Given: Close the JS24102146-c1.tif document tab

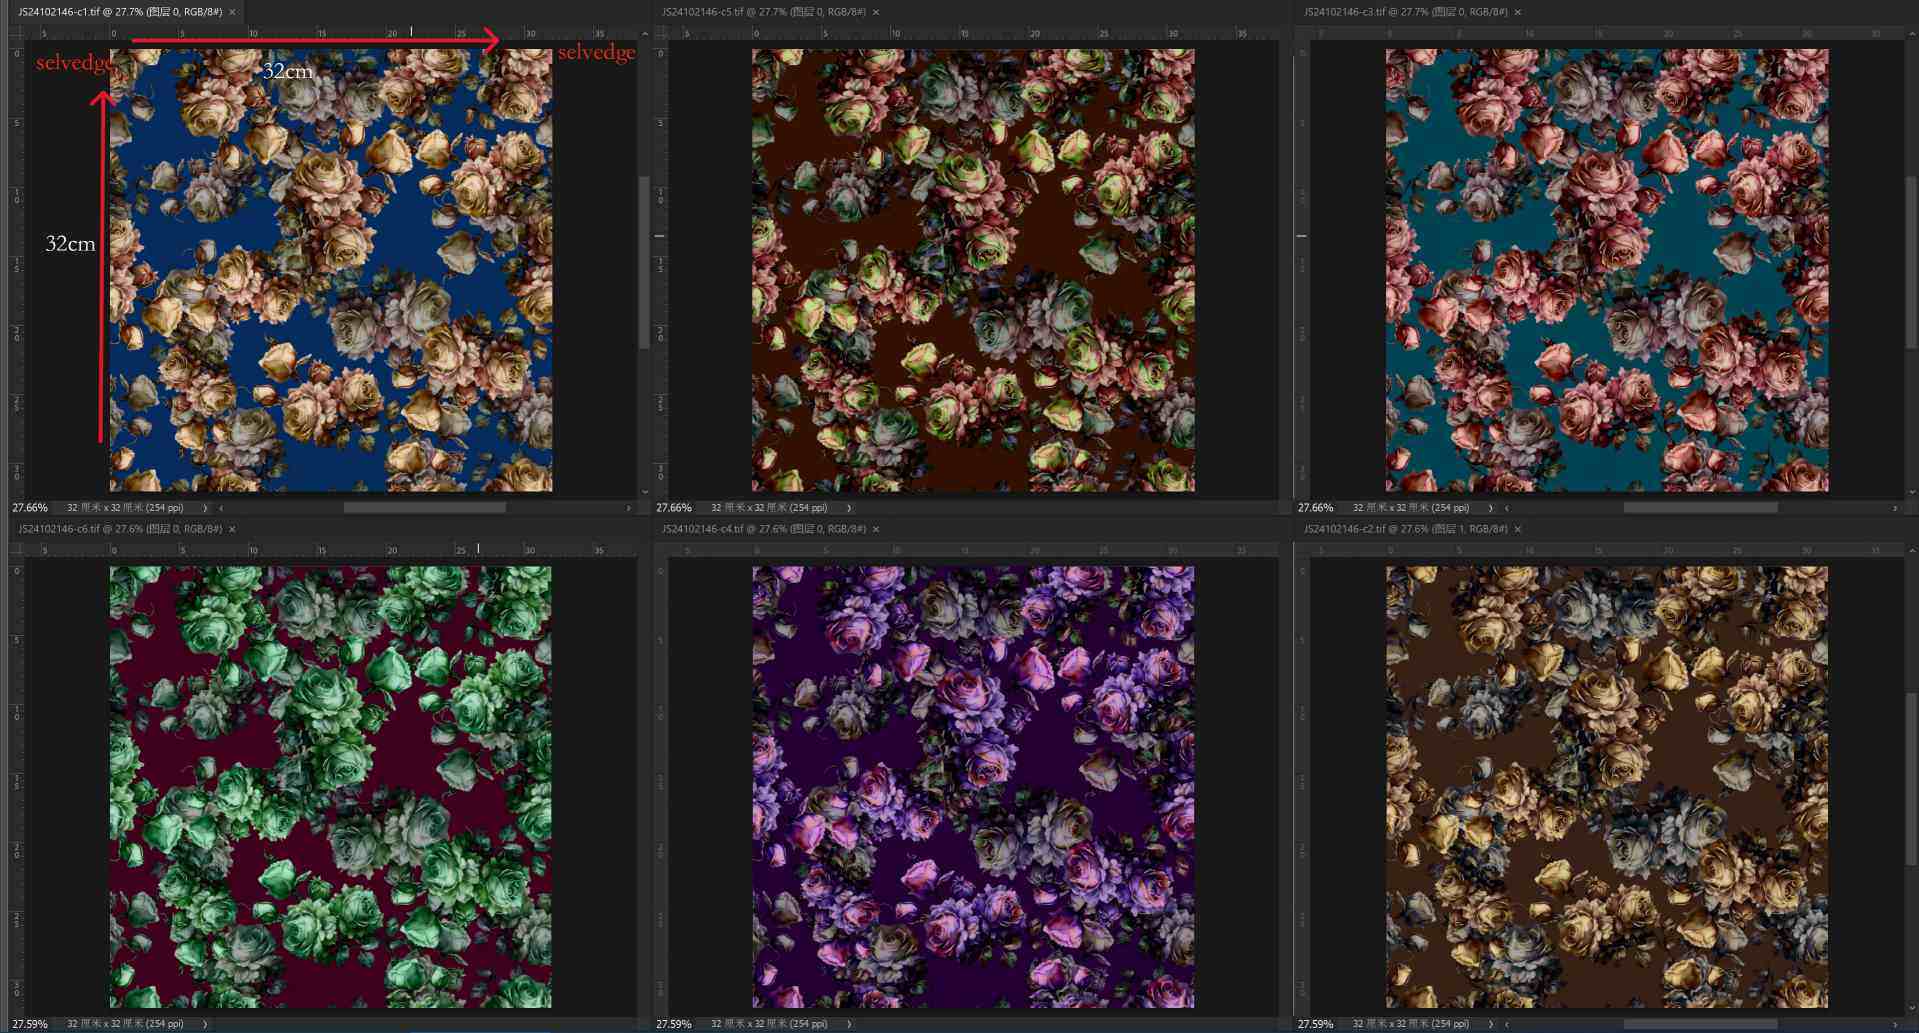Looking at the screenshot, I should 232,12.
